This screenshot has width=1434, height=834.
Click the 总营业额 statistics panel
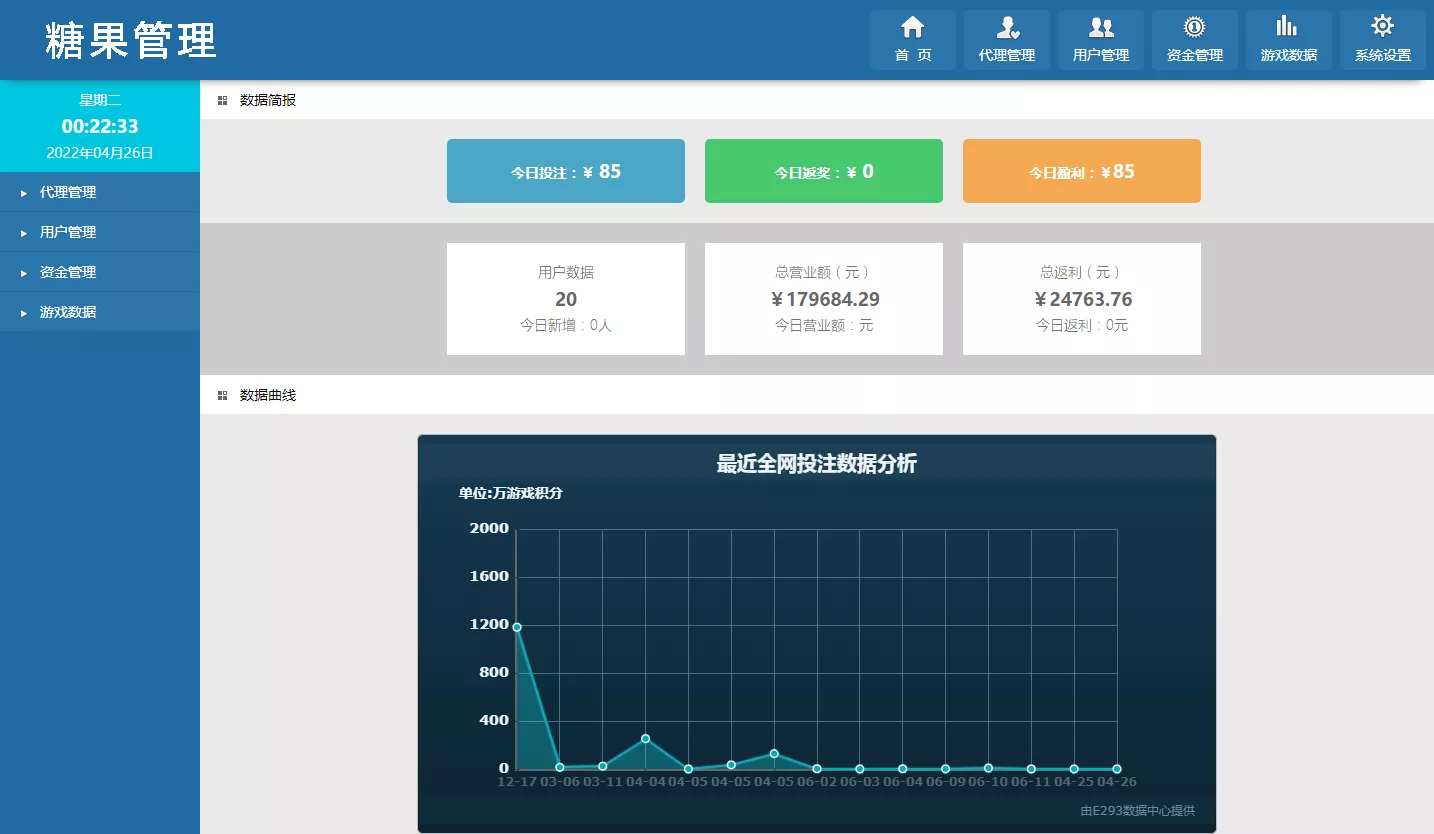(x=823, y=299)
